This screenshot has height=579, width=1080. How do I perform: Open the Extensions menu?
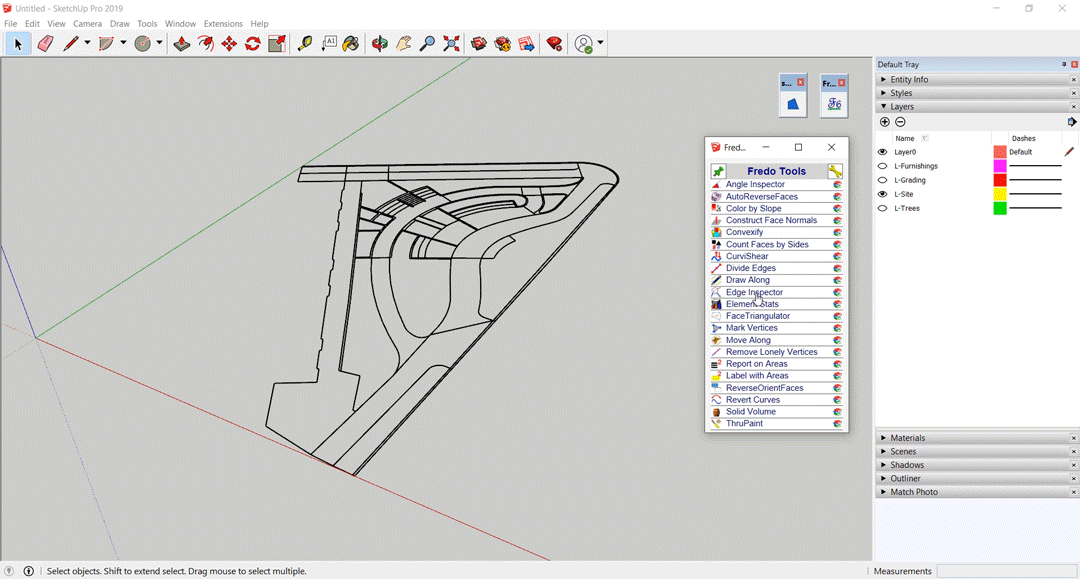(223, 24)
